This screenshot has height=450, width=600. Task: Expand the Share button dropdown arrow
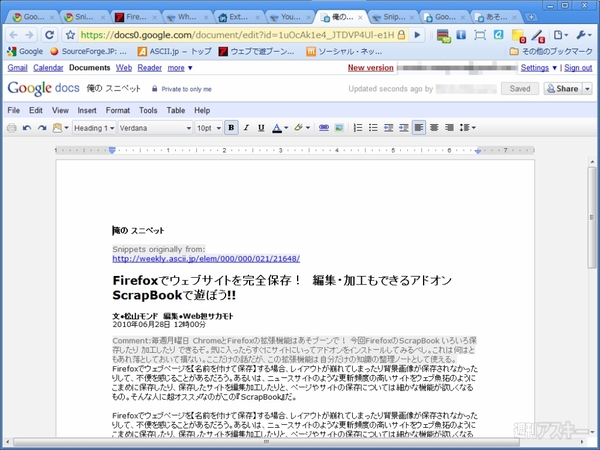tap(587, 89)
